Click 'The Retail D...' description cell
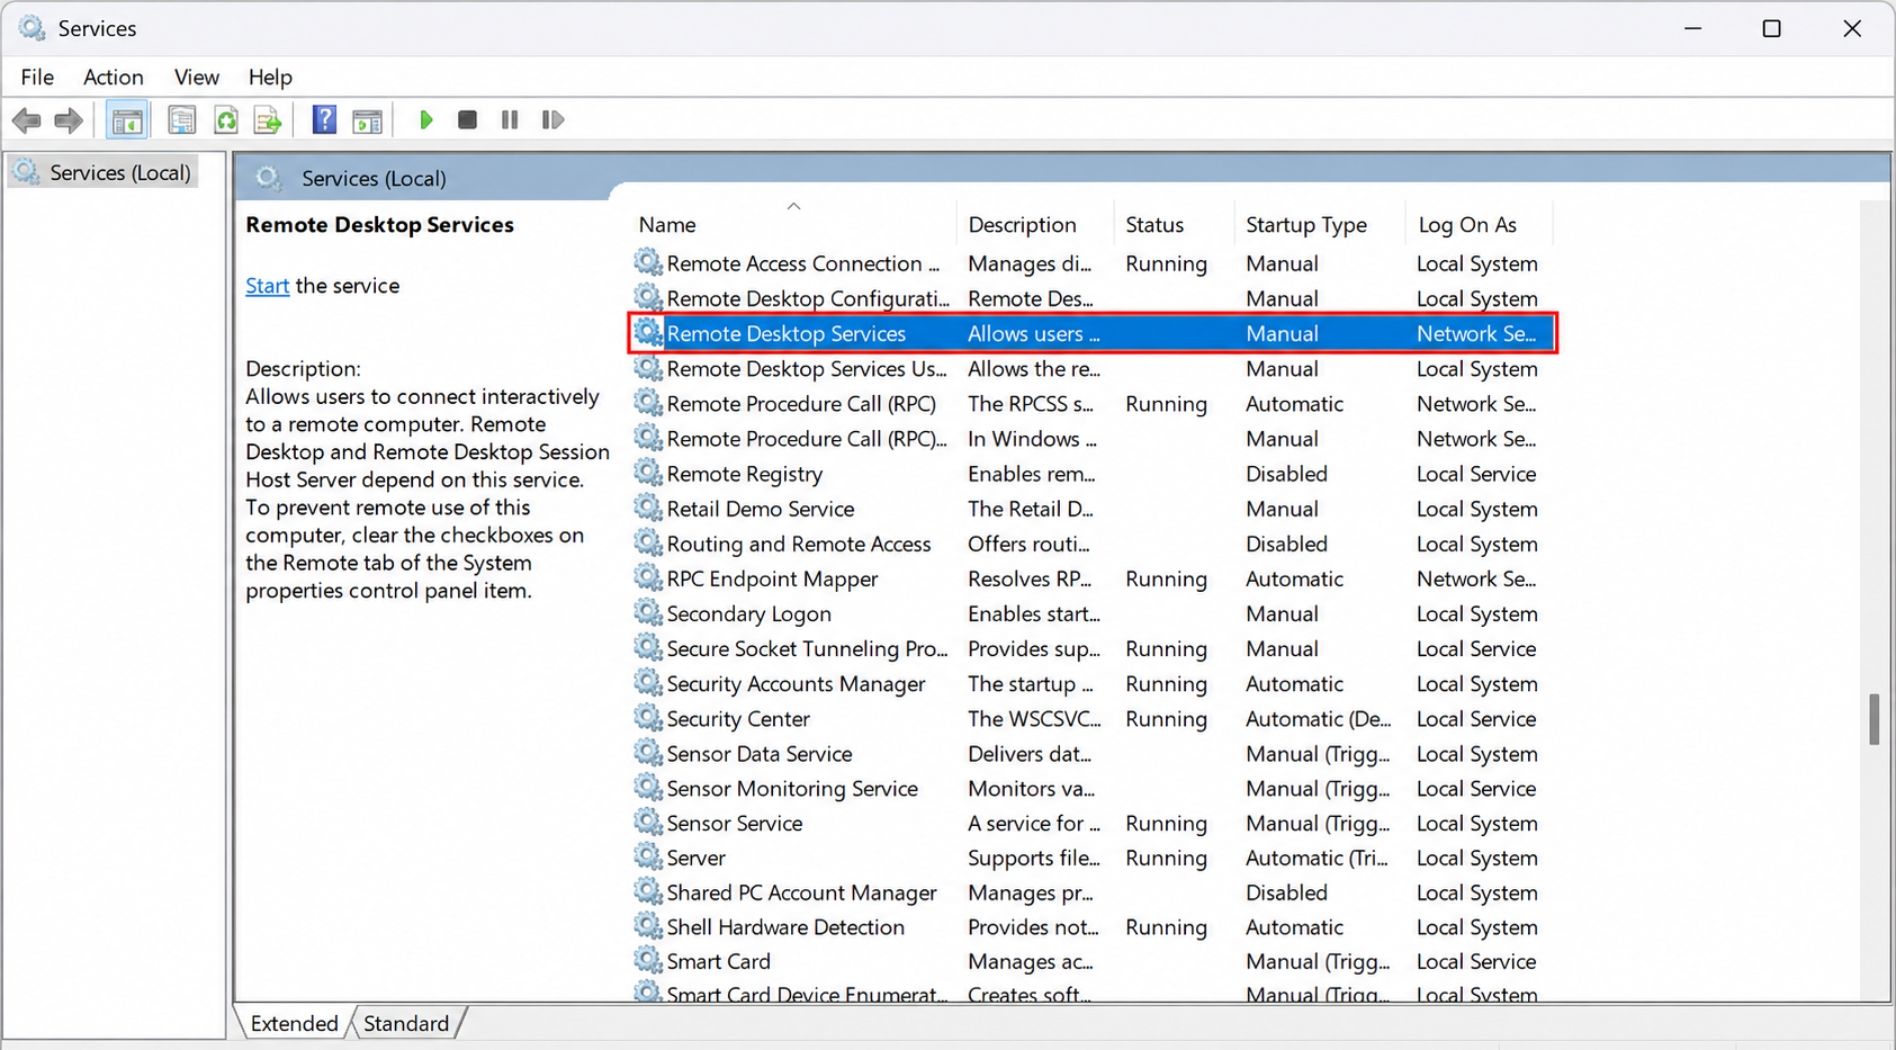The height and width of the screenshot is (1050, 1896). 1030,509
